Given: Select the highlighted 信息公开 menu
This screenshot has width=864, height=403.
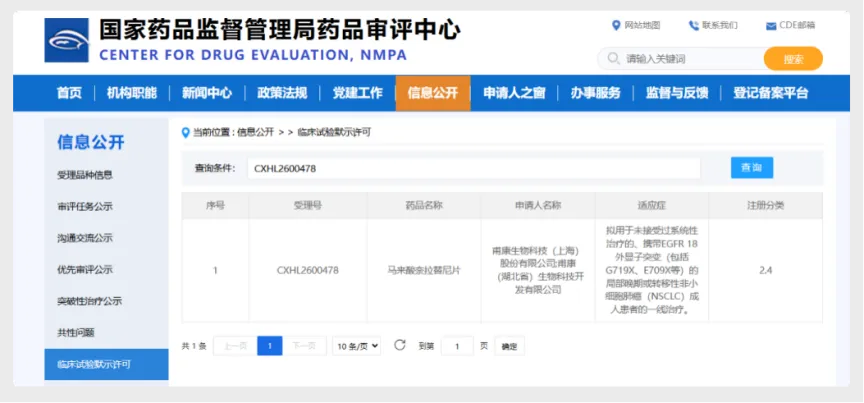Looking at the screenshot, I should coord(433,93).
